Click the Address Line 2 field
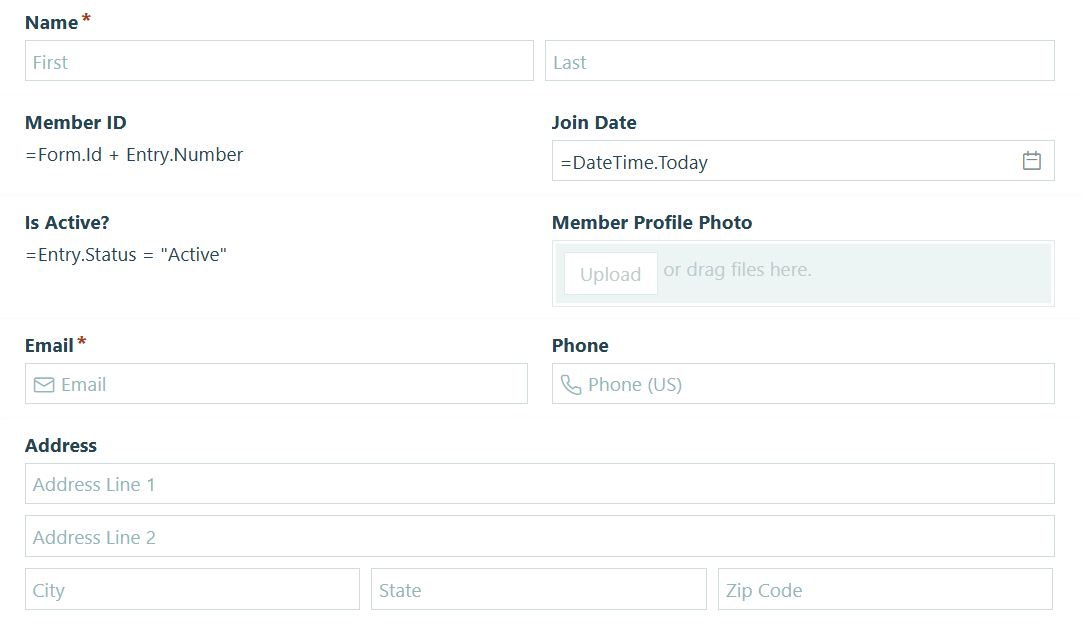 (x=540, y=536)
